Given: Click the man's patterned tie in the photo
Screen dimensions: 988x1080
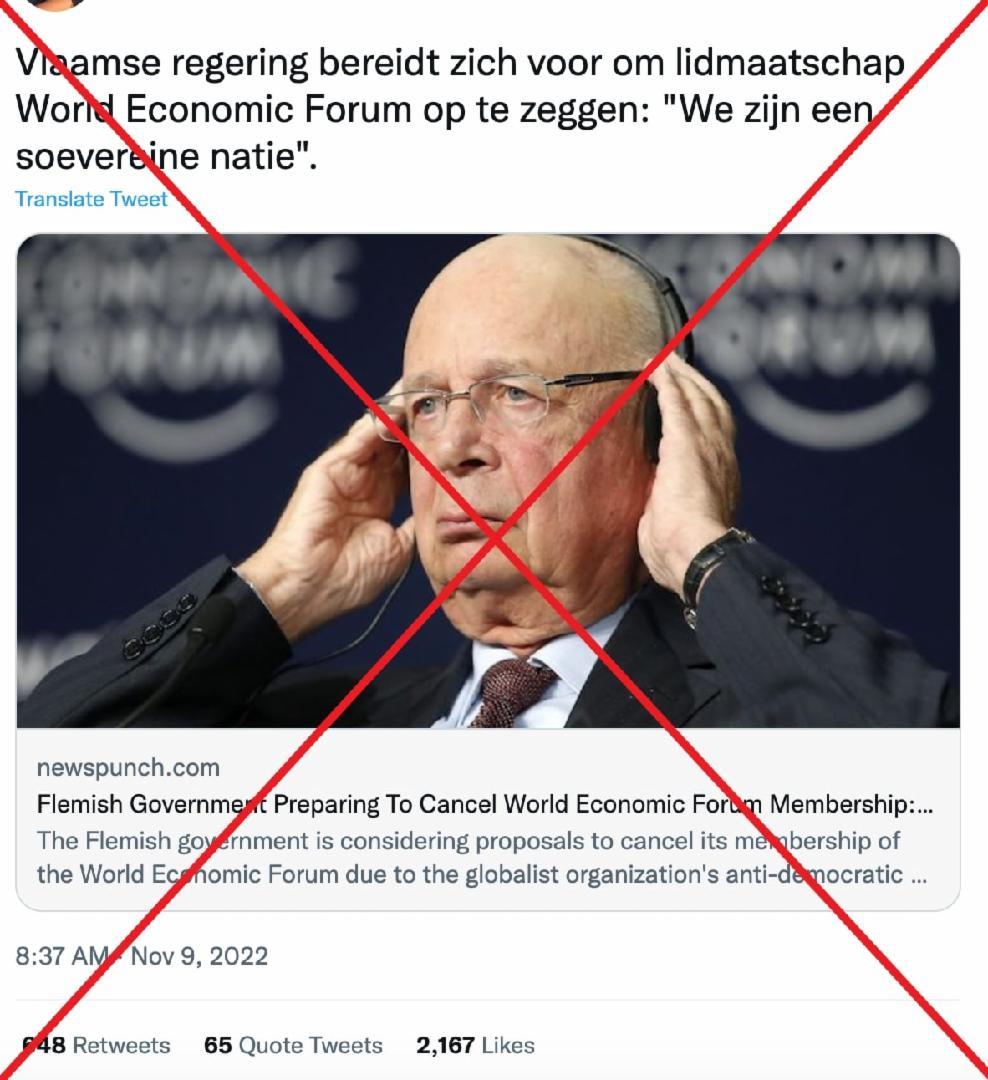Looking at the screenshot, I should point(511,691).
